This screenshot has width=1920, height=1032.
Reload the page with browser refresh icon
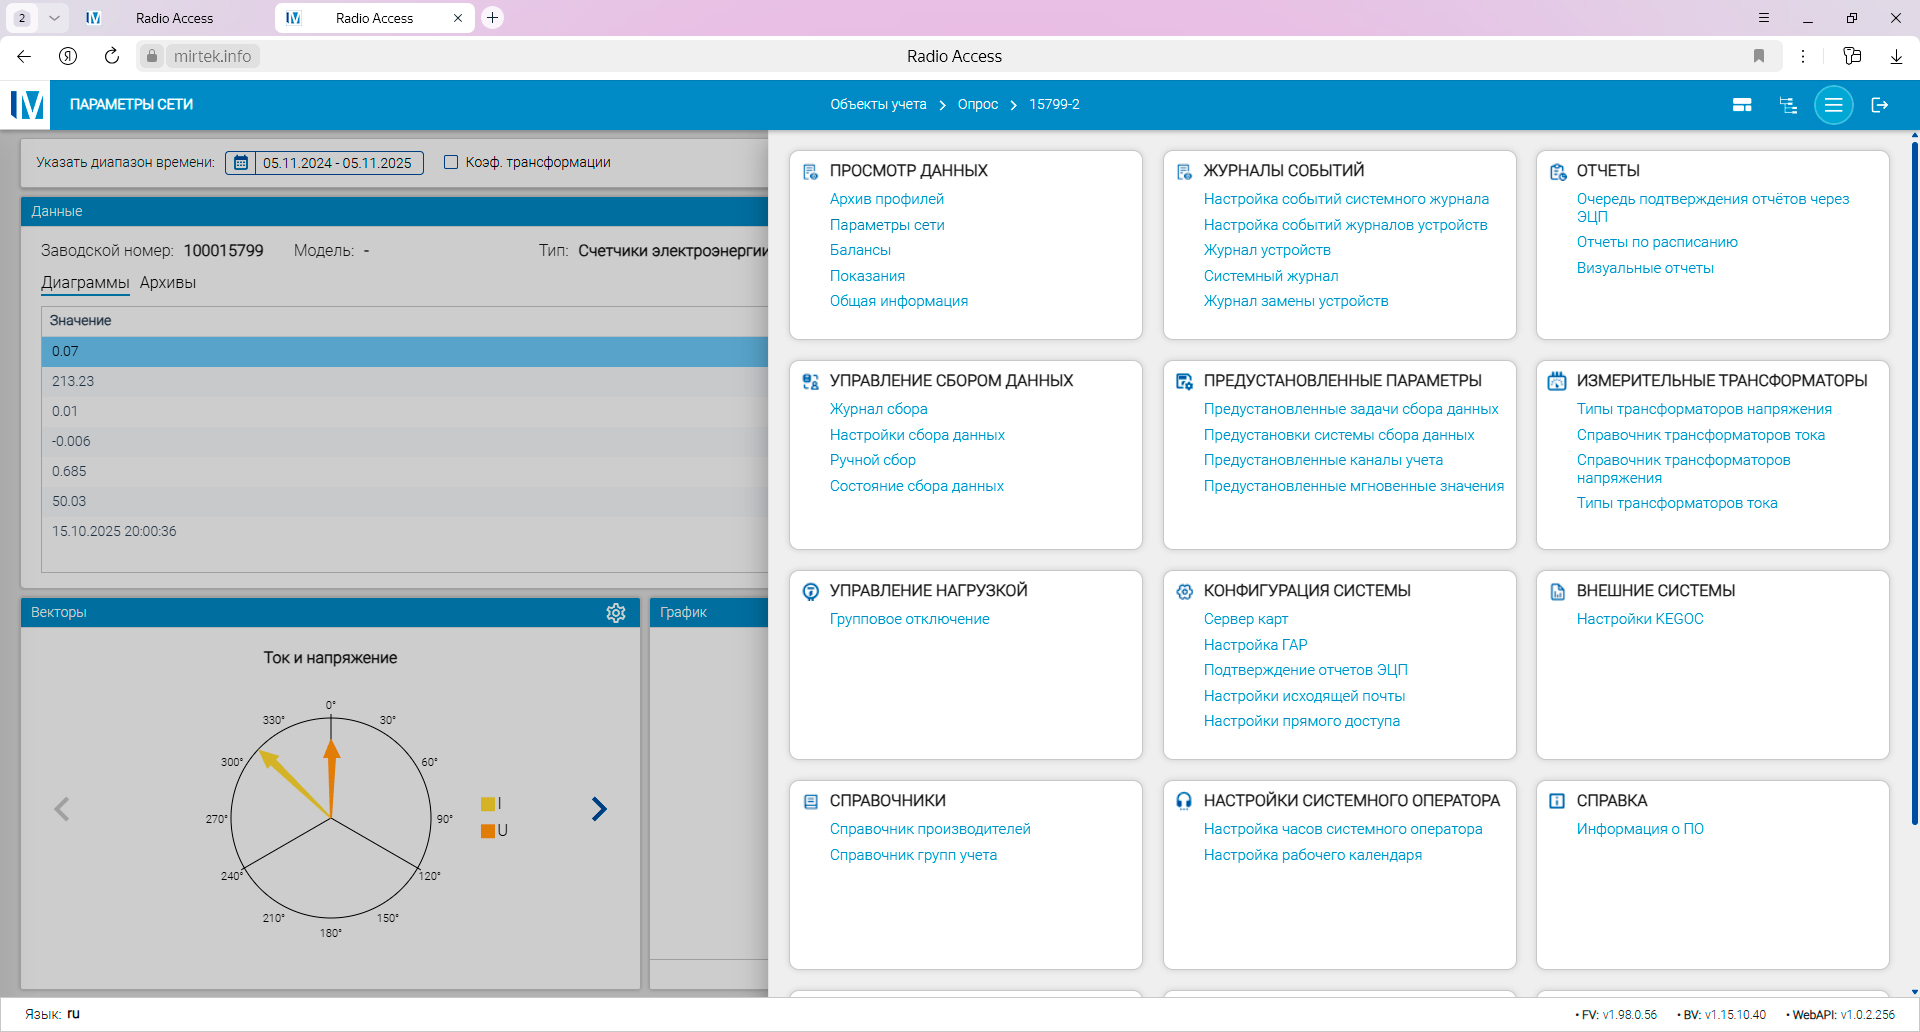(112, 56)
